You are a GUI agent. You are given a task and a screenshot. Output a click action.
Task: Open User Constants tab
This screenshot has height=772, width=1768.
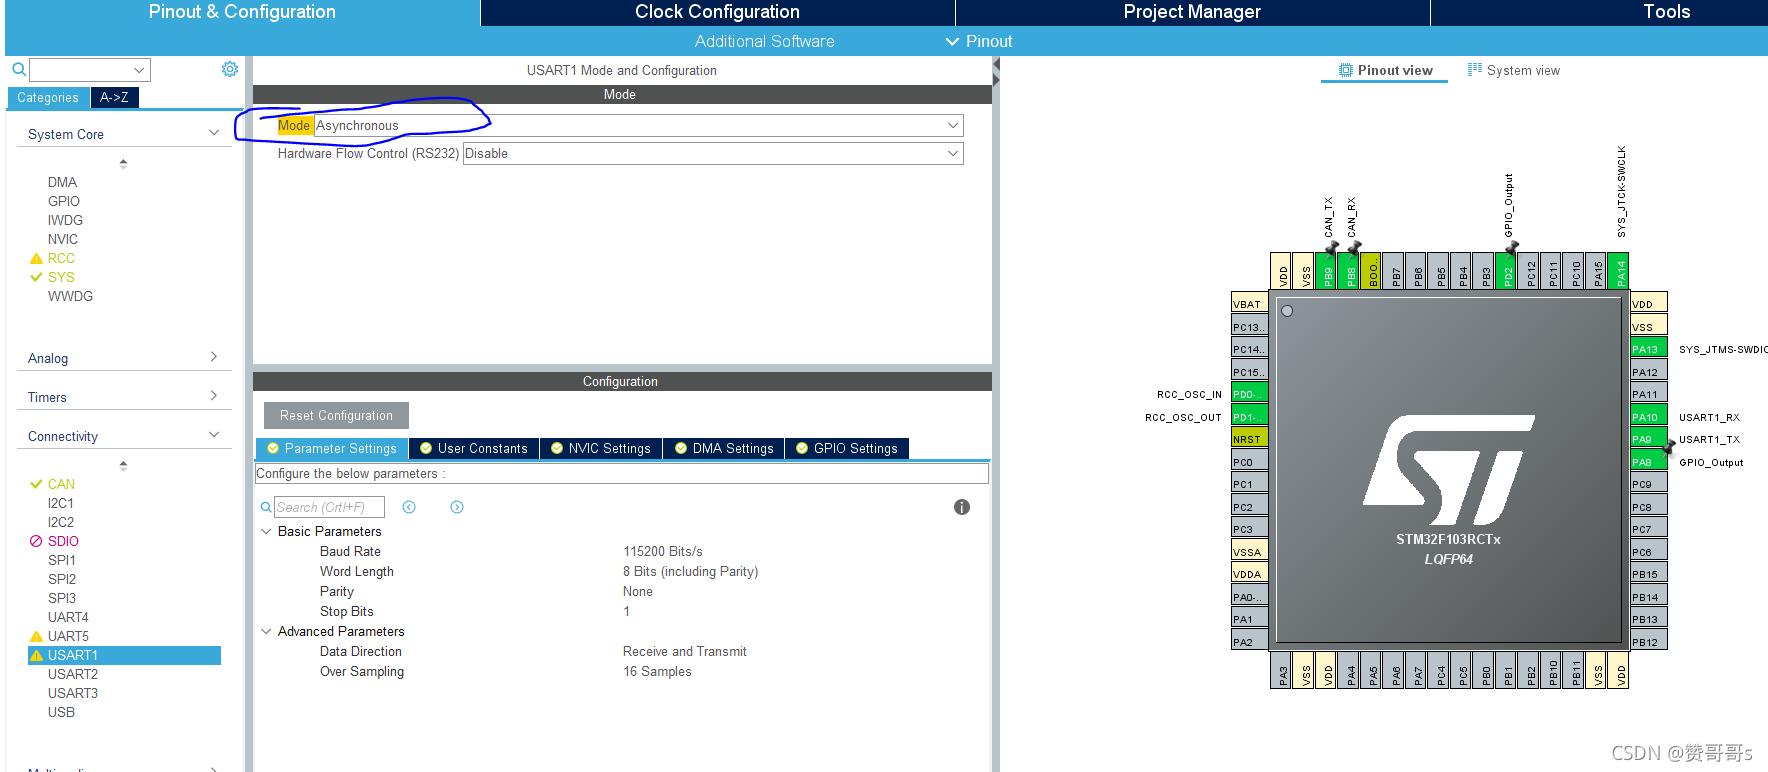[x=474, y=448]
